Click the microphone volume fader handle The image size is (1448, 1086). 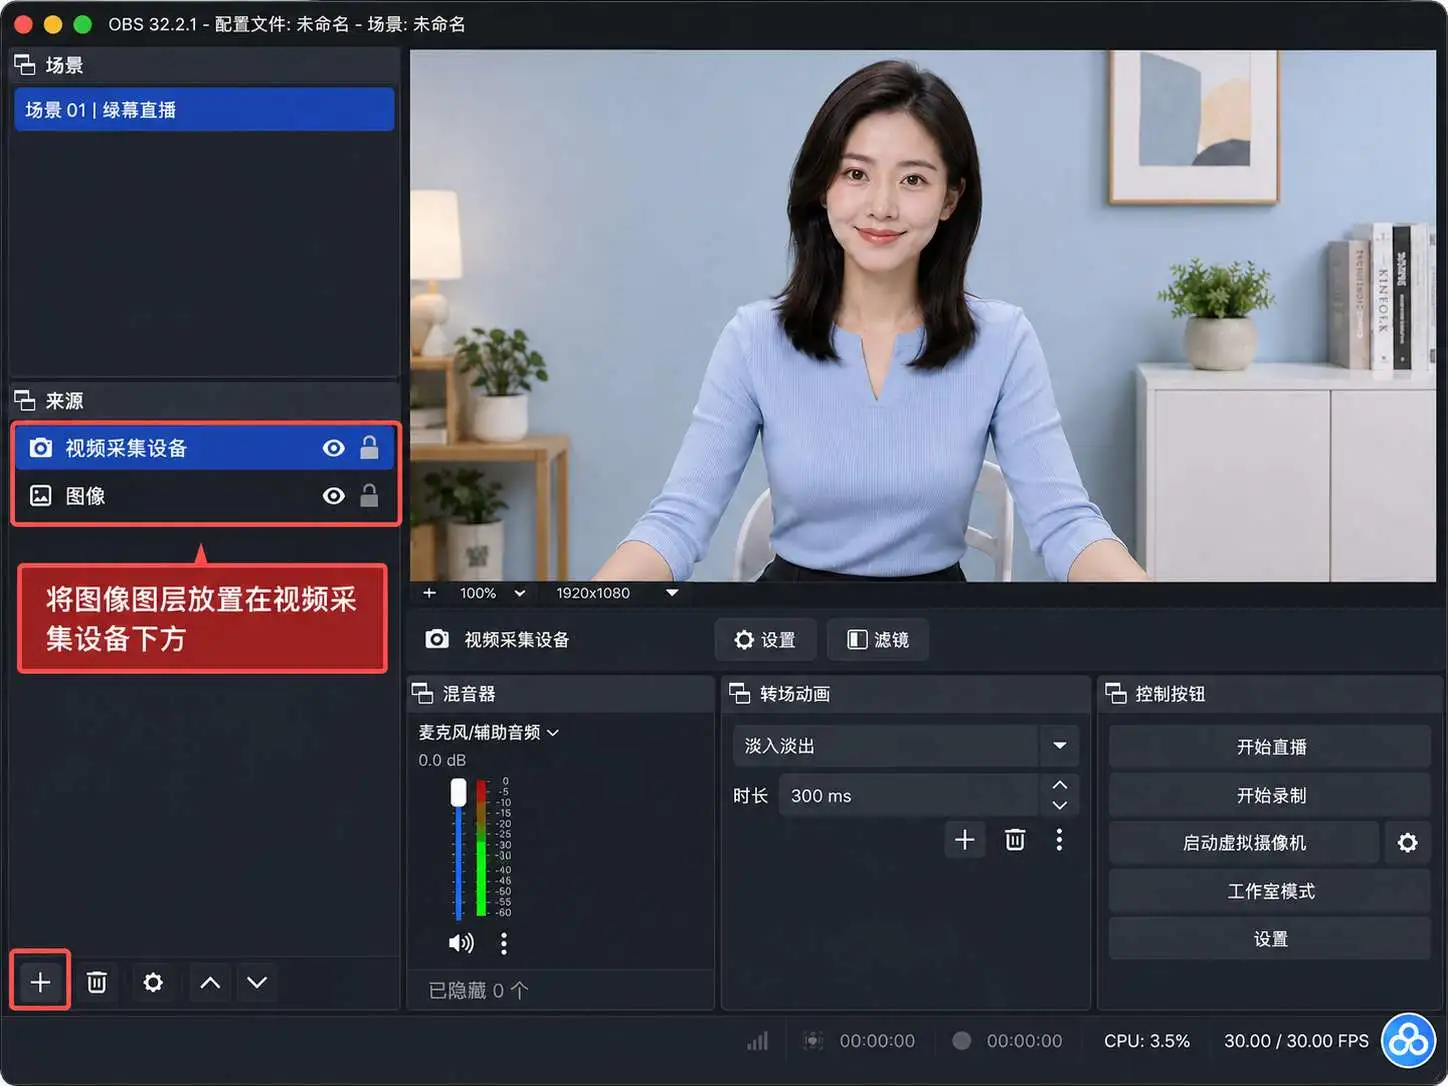458,793
